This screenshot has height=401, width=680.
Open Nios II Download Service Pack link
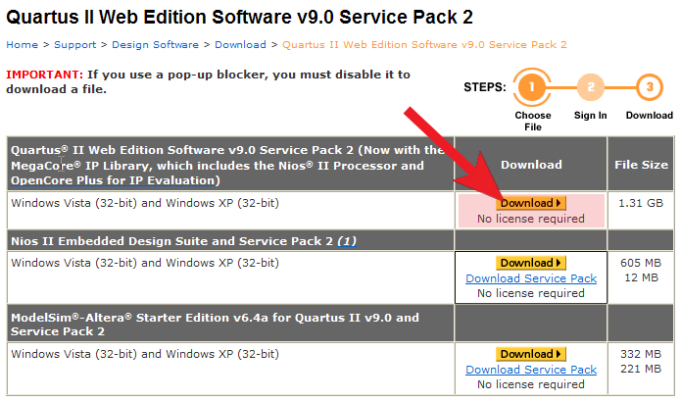coord(531,278)
